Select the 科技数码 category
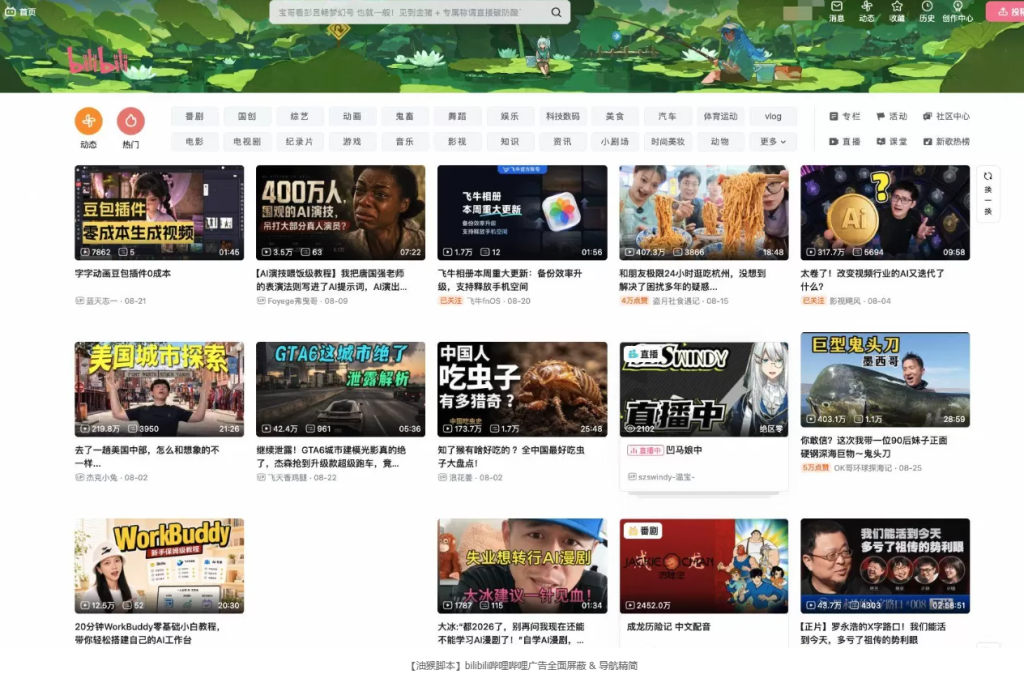Viewport: 1024px width, 674px height. [562, 116]
